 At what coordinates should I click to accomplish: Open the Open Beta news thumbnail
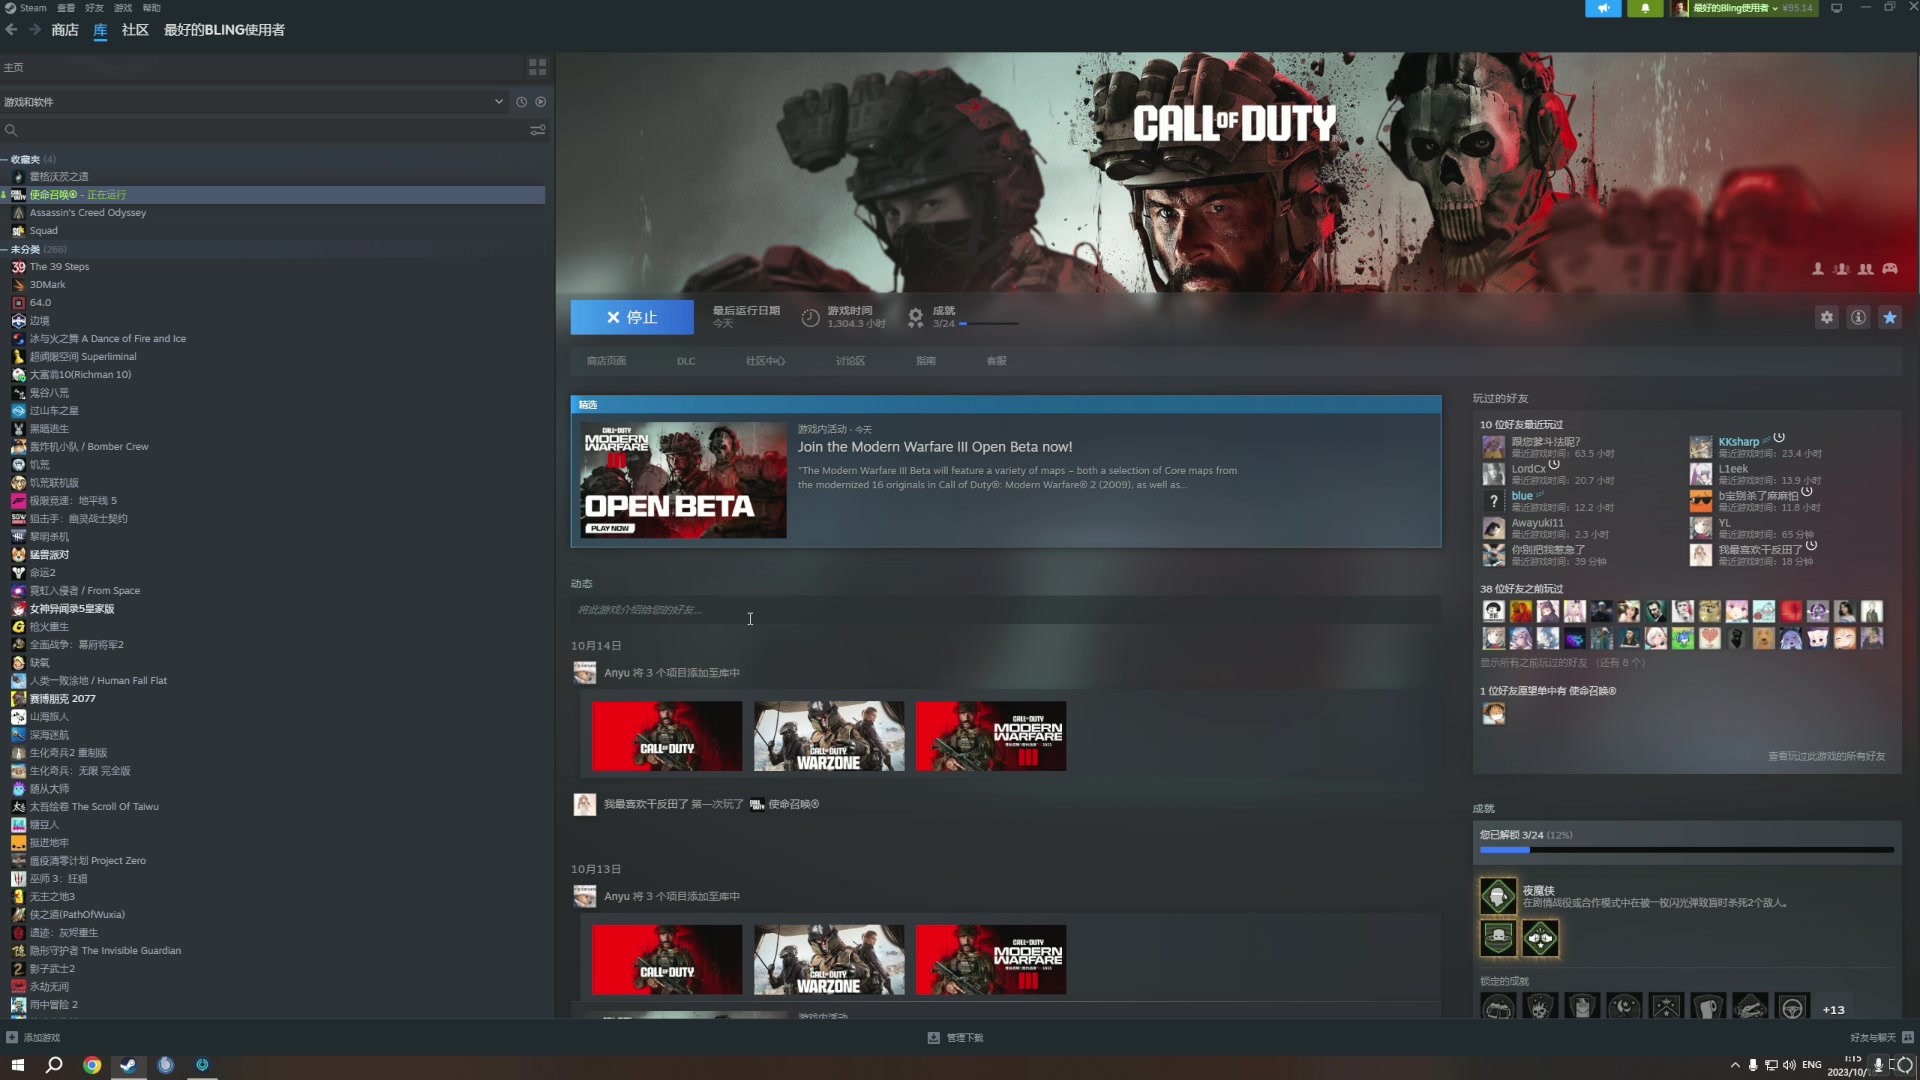(684, 480)
